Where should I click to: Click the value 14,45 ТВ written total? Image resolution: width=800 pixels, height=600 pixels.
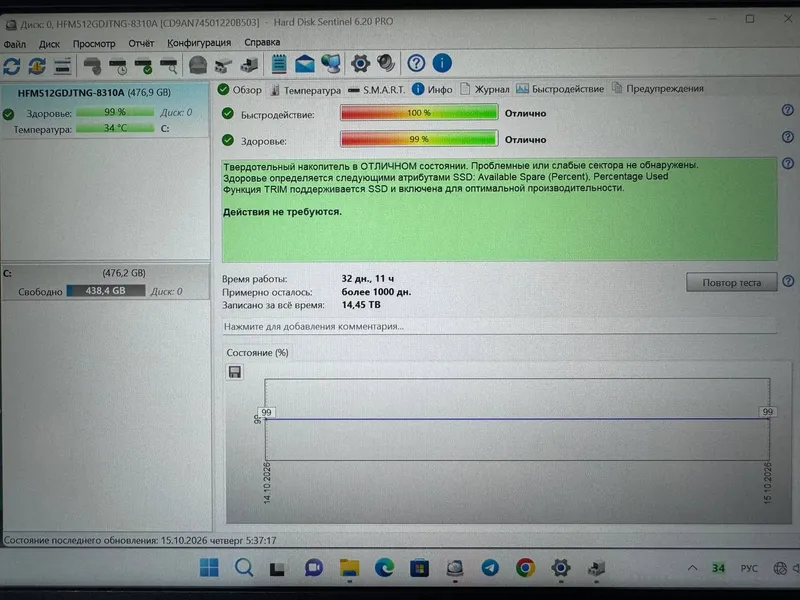pyautogui.click(x=361, y=305)
